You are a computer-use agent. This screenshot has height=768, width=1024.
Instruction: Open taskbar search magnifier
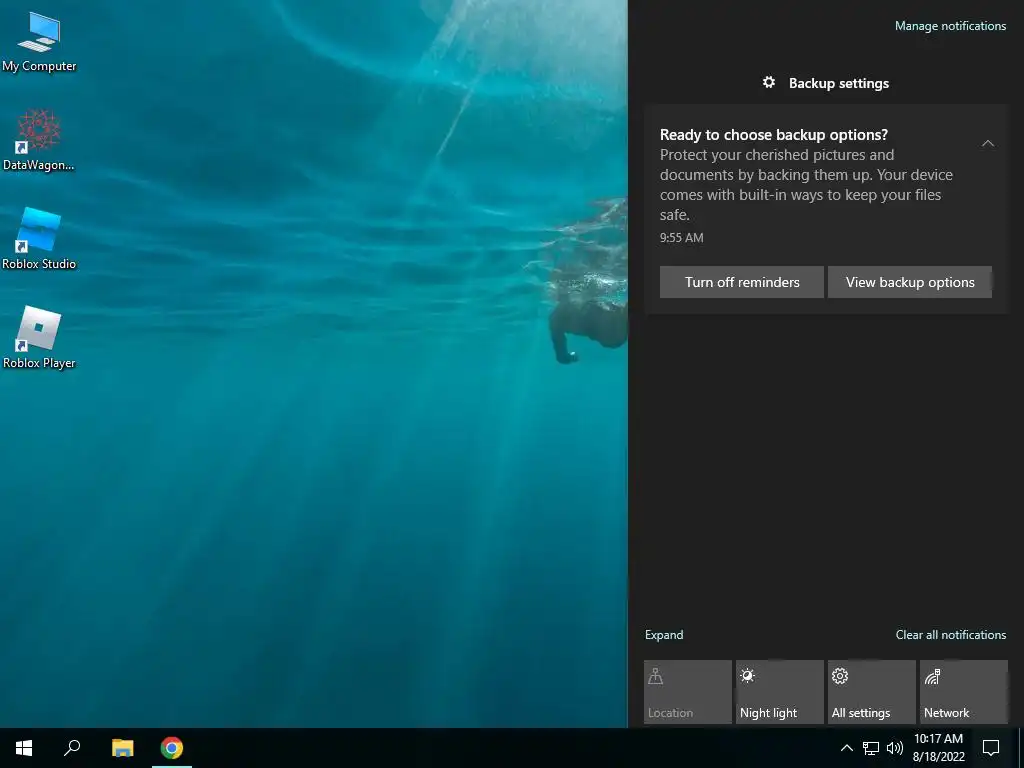72,748
